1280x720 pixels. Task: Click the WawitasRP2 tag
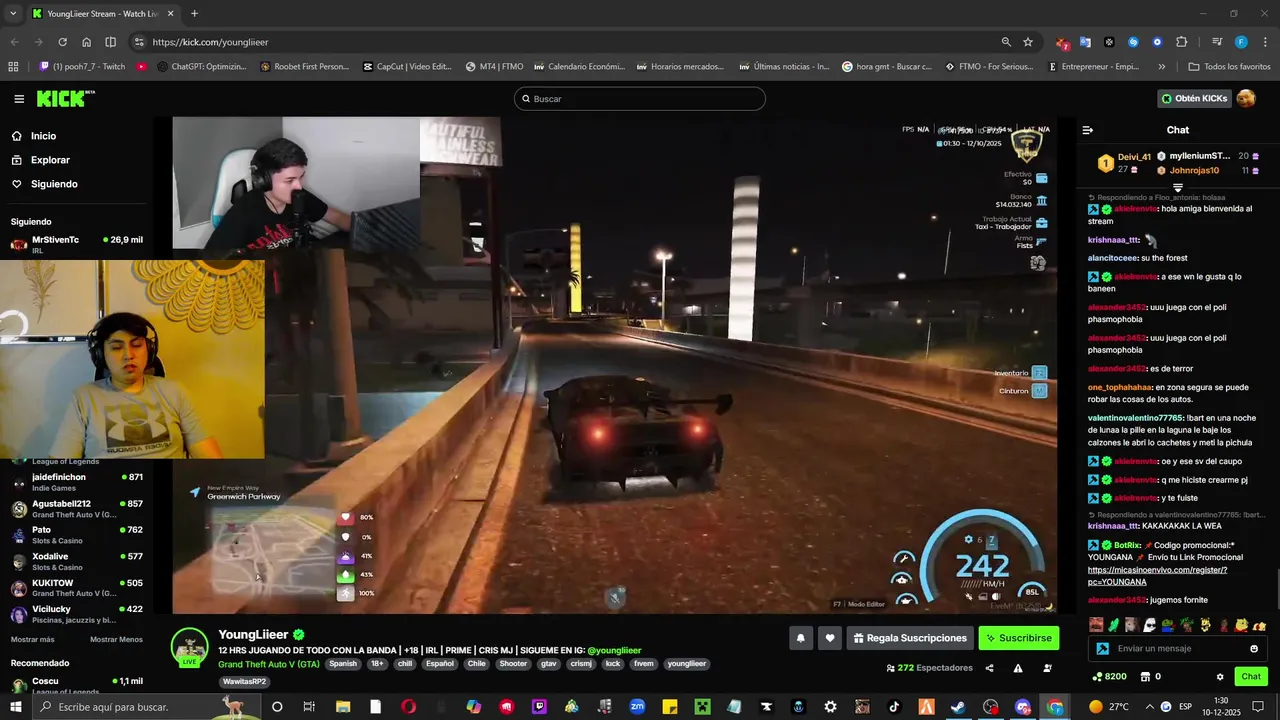pos(244,682)
